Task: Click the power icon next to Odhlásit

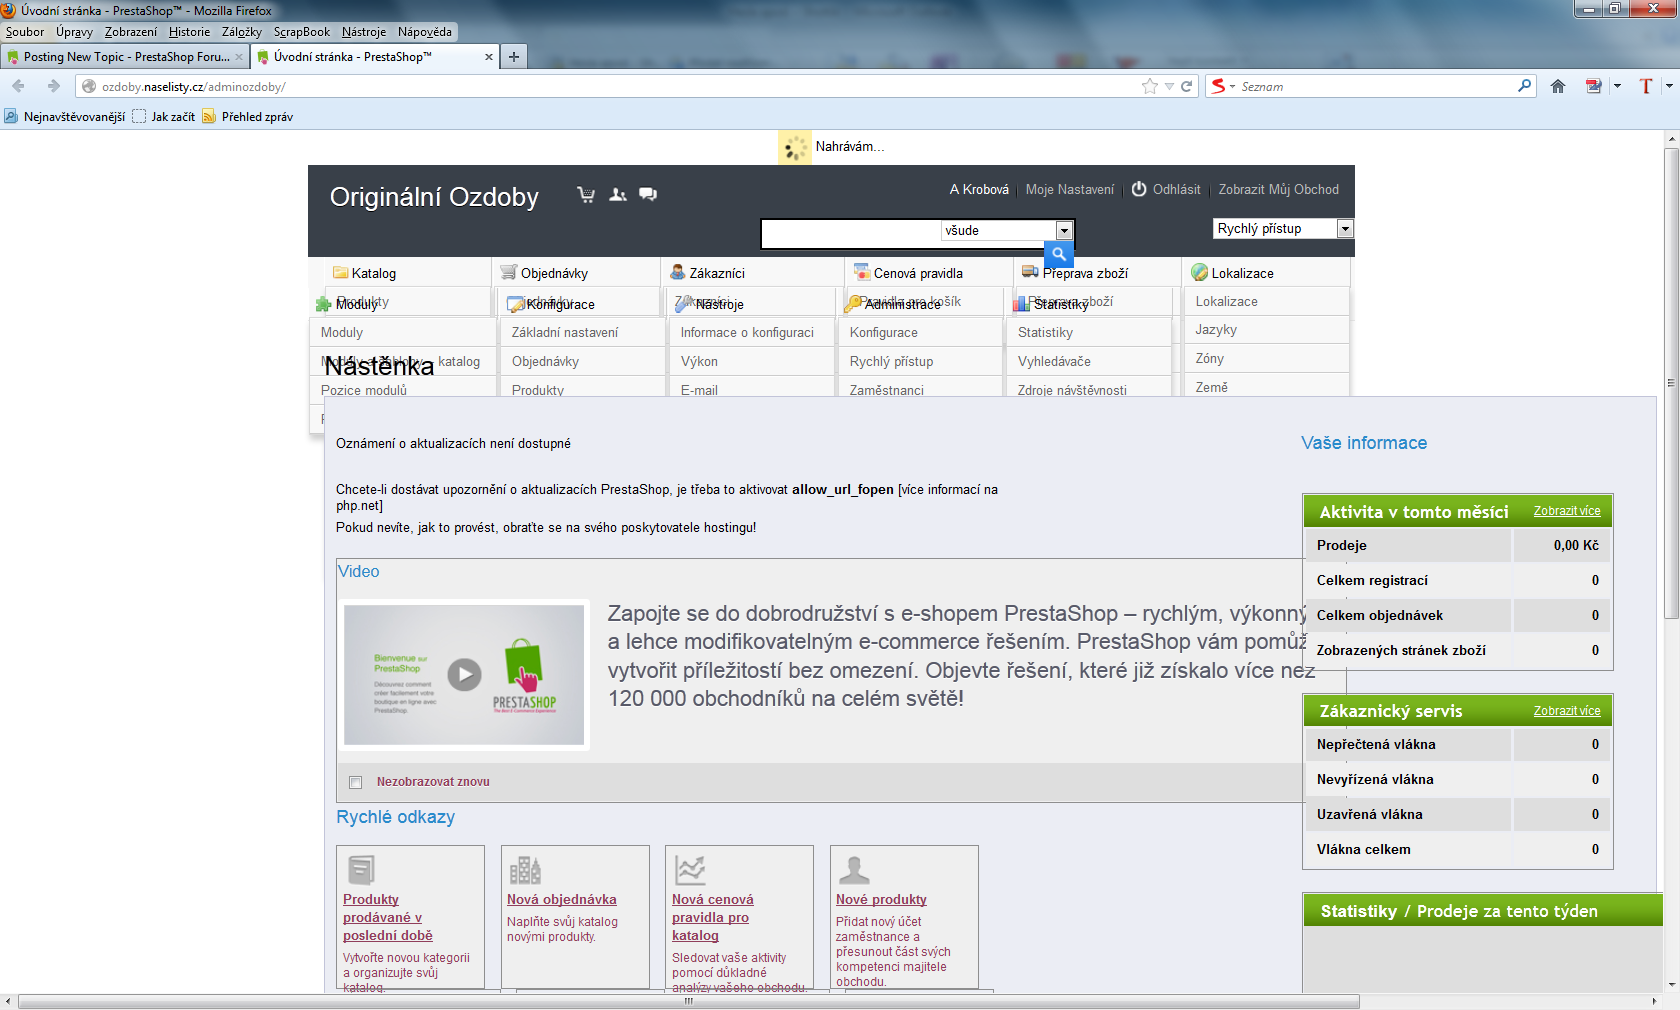Action: [x=1139, y=189]
